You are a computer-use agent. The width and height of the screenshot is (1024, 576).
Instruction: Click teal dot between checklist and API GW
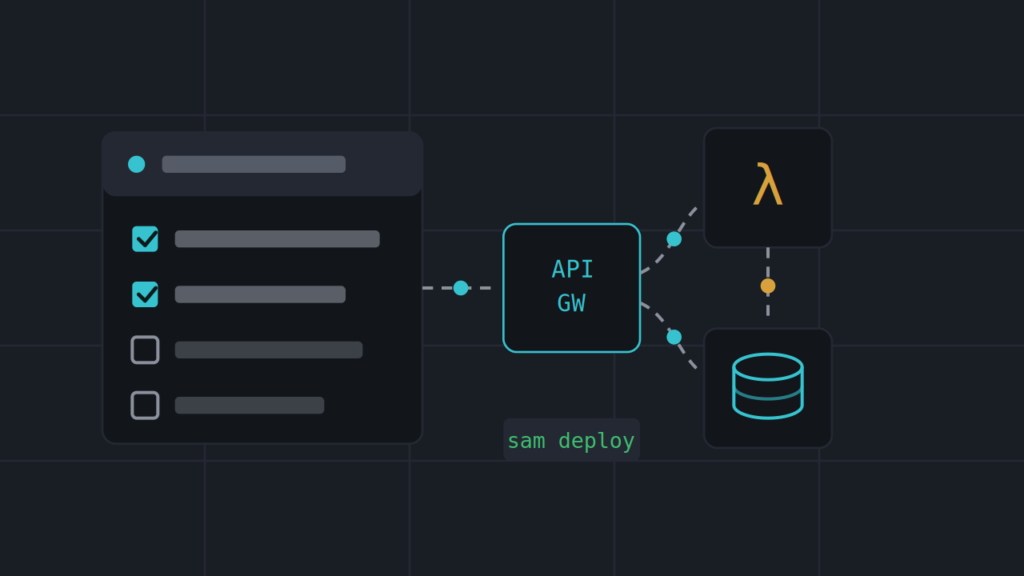(461, 288)
